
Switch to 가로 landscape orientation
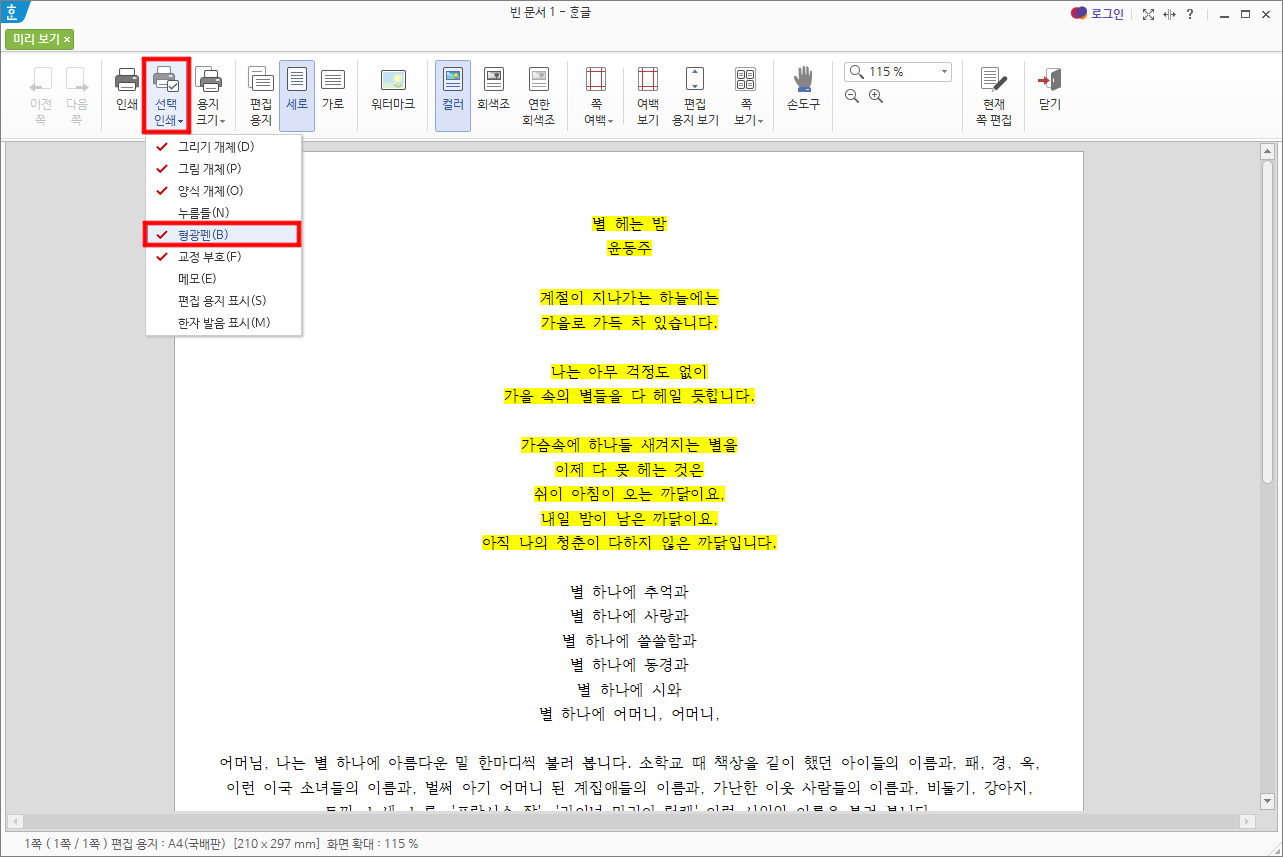coord(333,89)
